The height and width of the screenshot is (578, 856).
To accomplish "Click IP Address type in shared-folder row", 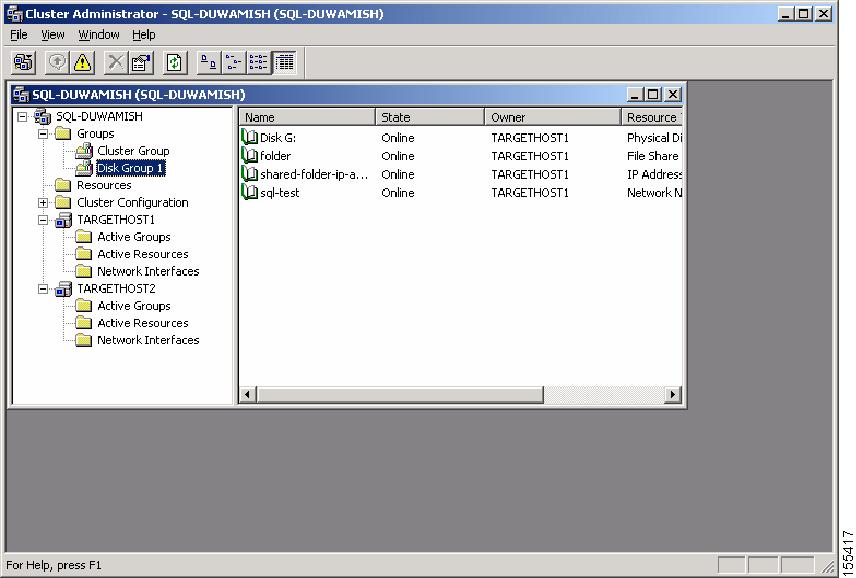I will 654,175.
